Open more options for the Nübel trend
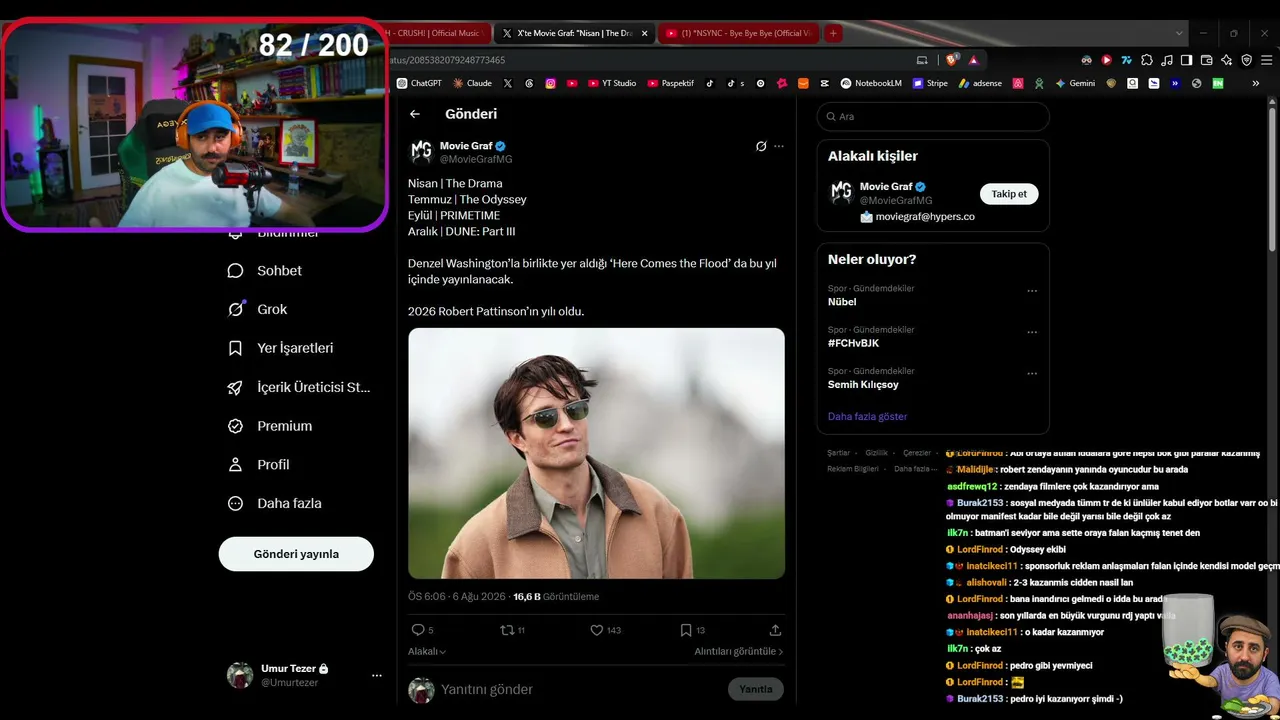This screenshot has height=720, width=1280. tap(1032, 291)
